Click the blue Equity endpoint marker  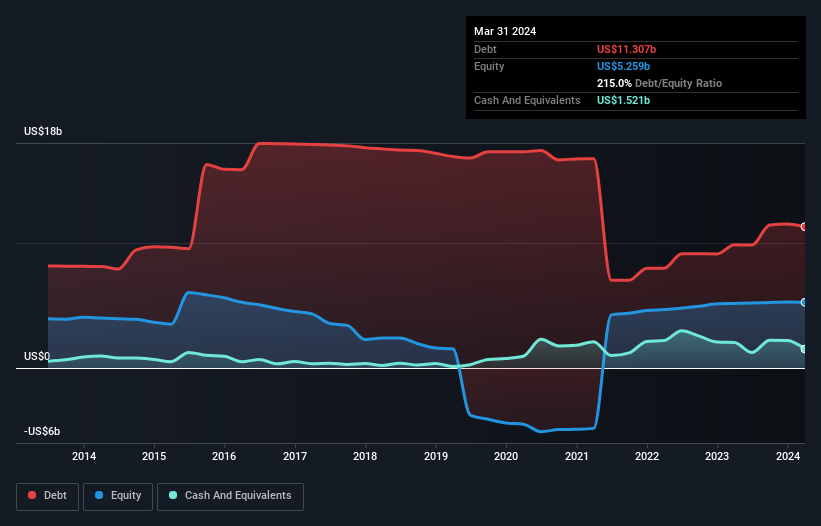(x=804, y=303)
